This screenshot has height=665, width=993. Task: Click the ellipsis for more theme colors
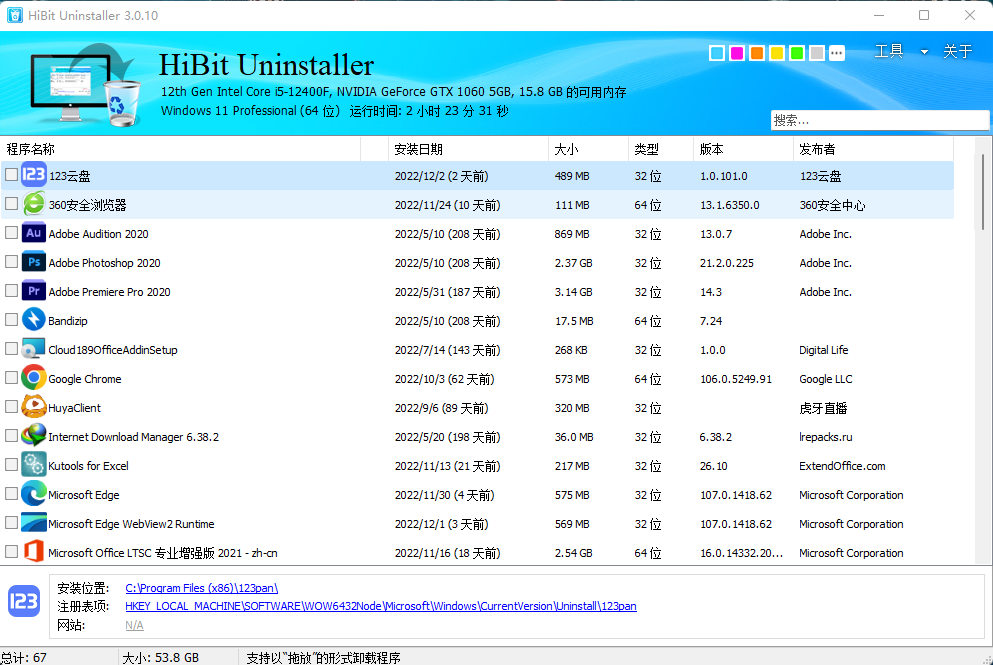[x=837, y=53]
